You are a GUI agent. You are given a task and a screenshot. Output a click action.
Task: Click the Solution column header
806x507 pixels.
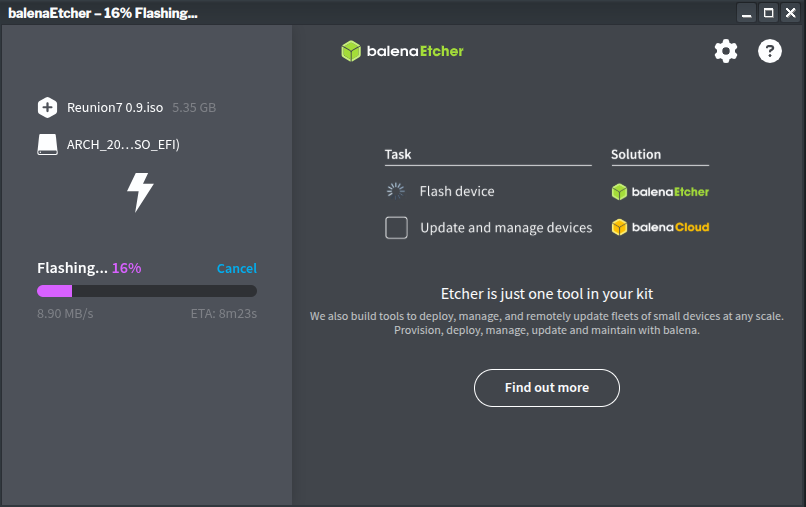click(x=636, y=155)
